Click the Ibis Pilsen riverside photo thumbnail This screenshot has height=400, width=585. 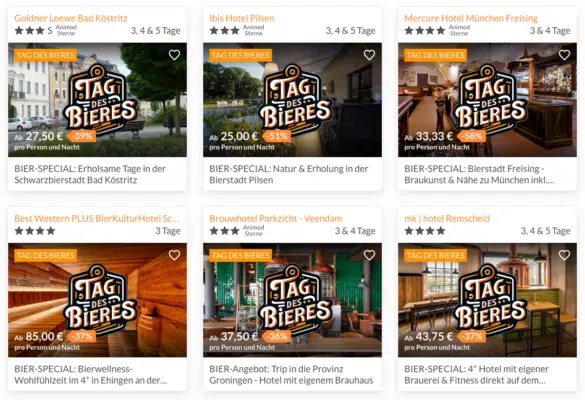(x=292, y=100)
